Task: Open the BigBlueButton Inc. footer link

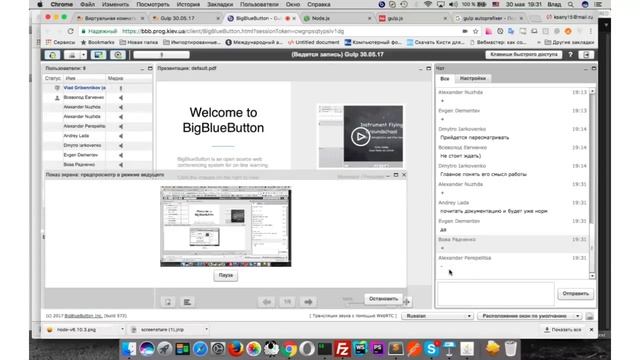Action: pyautogui.click(x=84, y=316)
